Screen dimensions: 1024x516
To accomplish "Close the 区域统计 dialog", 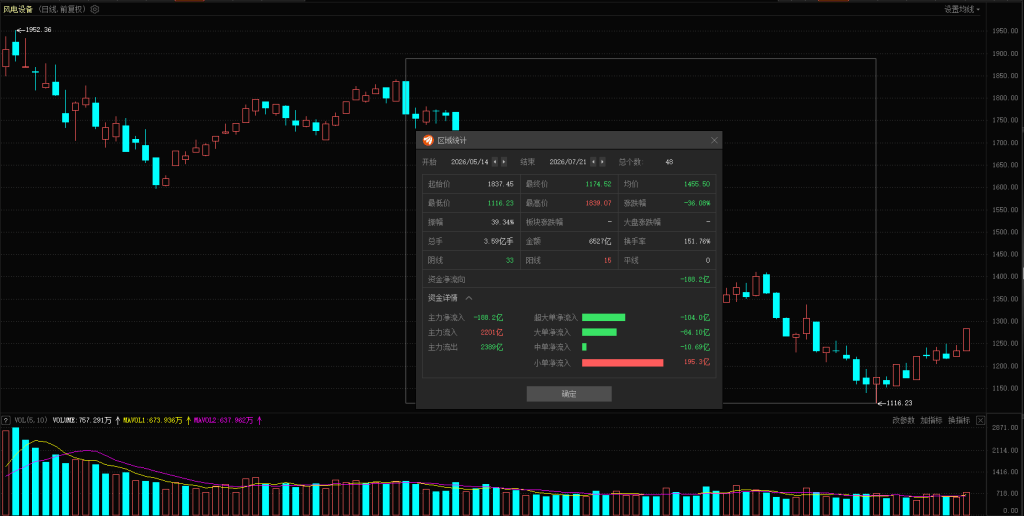I will (714, 140).
